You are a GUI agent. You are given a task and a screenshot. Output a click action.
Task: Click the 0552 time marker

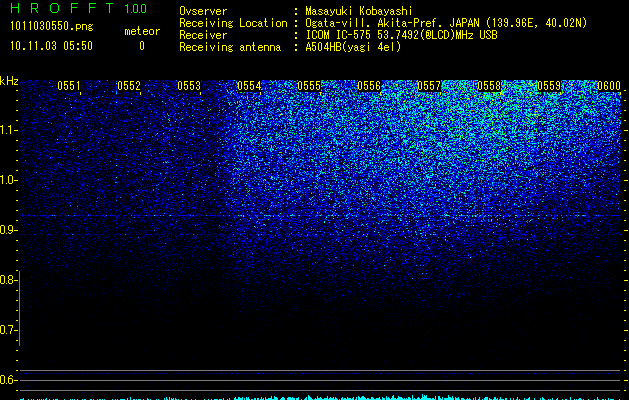pos(129,86)
